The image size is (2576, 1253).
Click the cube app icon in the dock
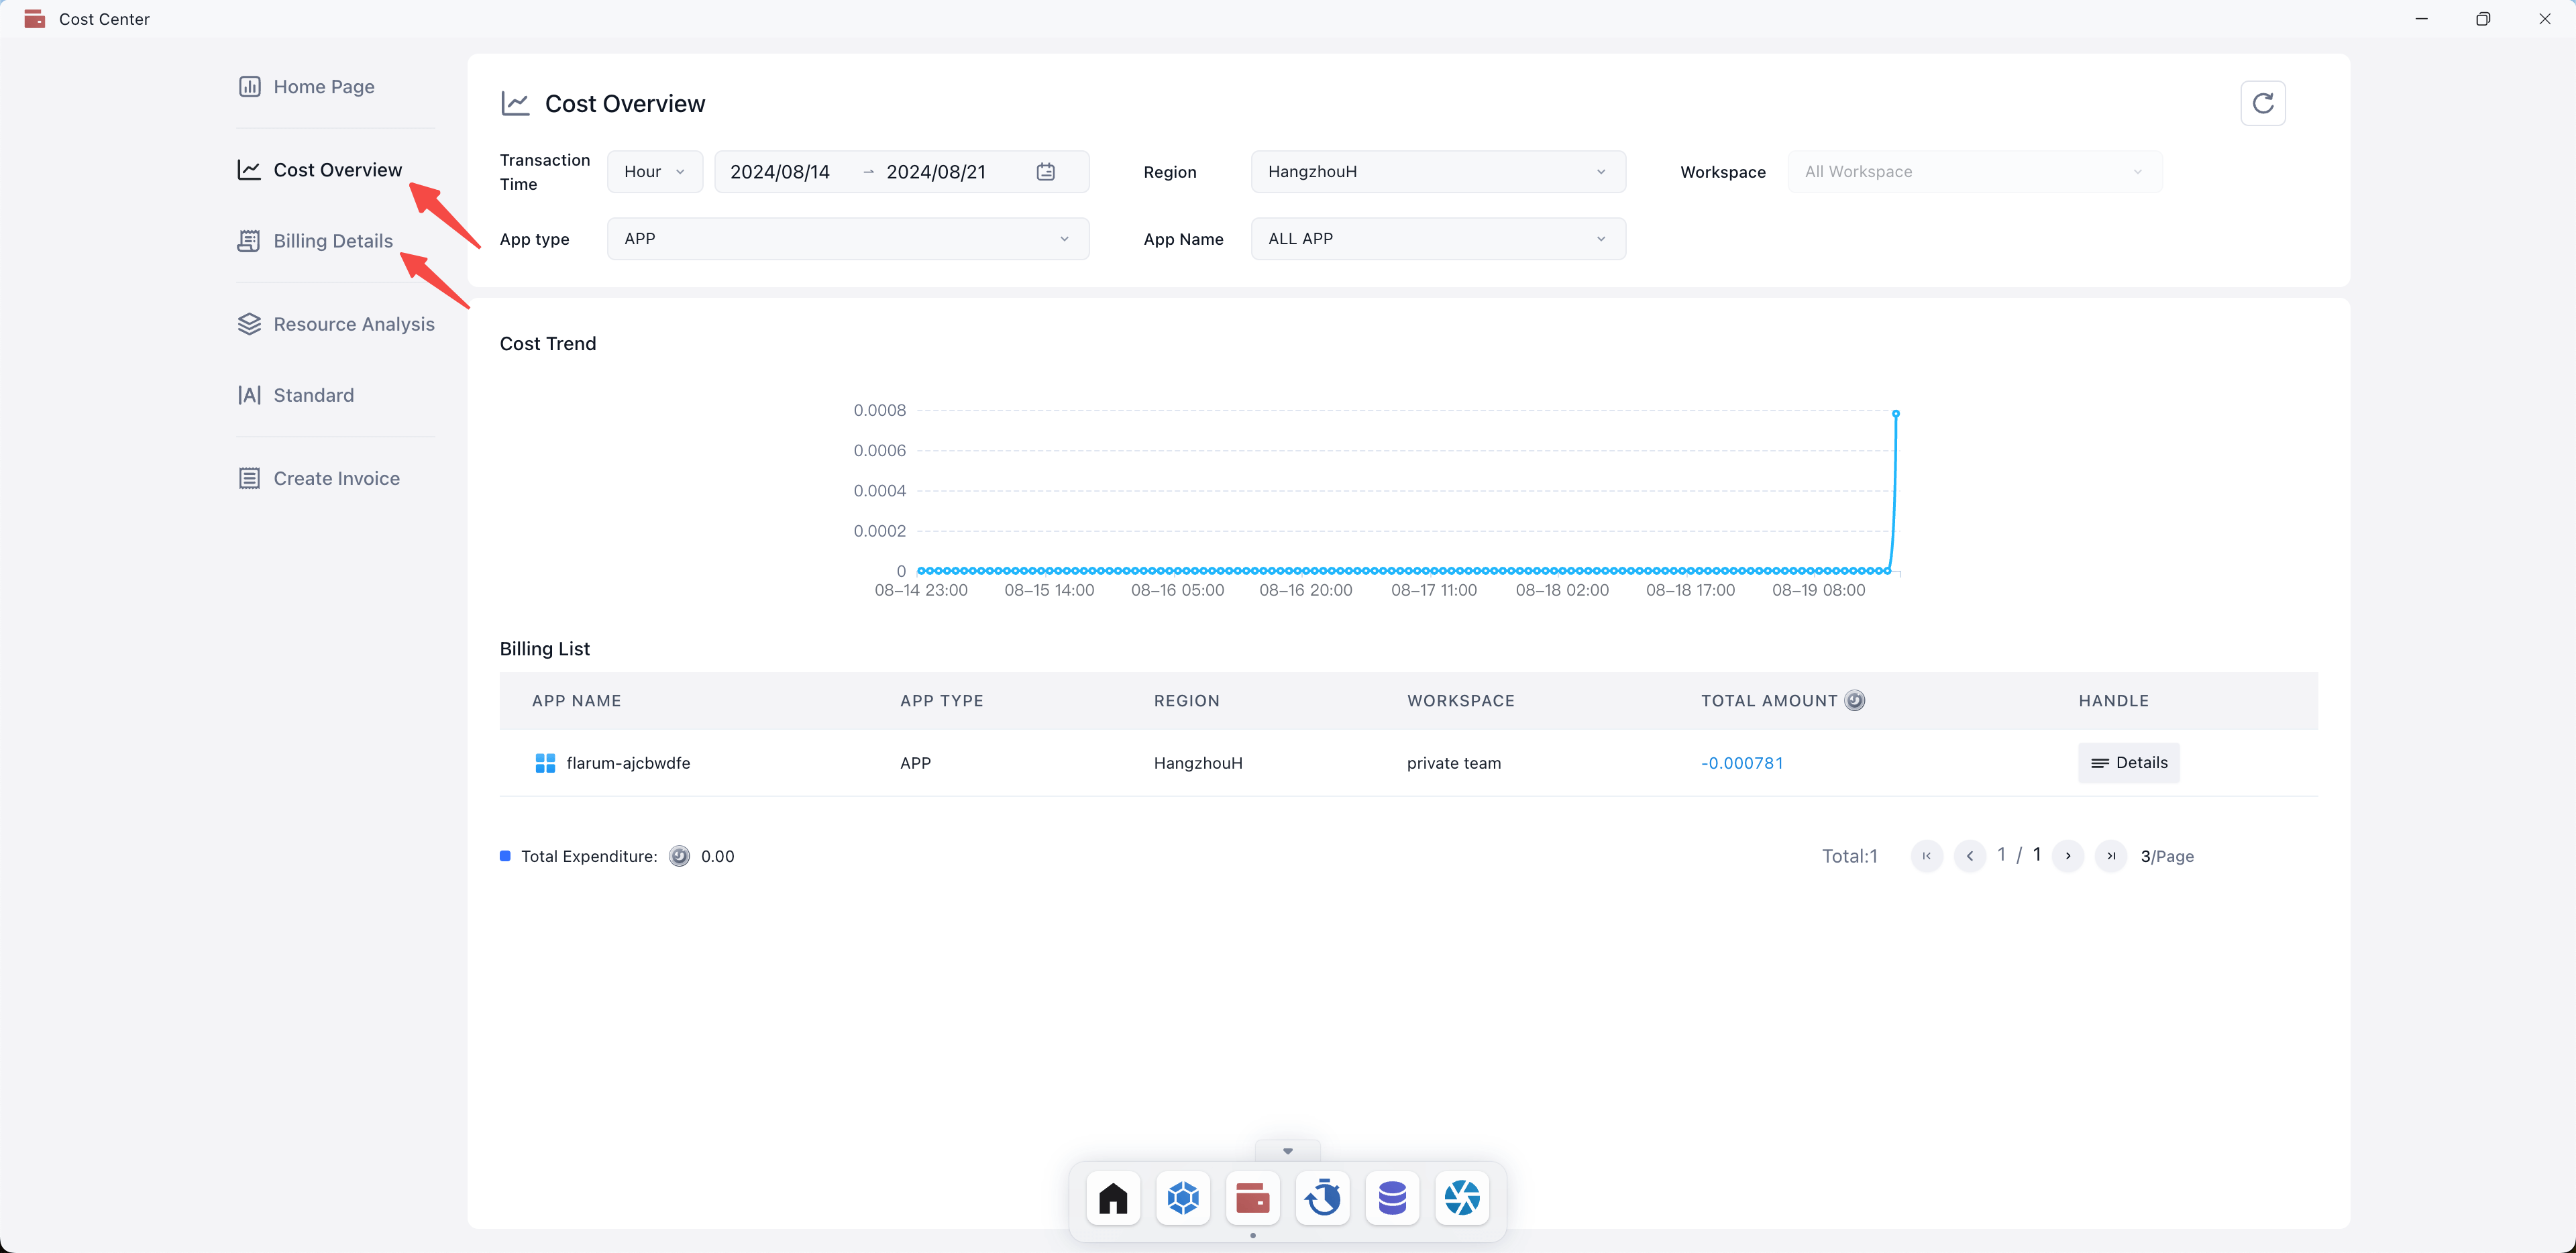coord(1183,1197)
